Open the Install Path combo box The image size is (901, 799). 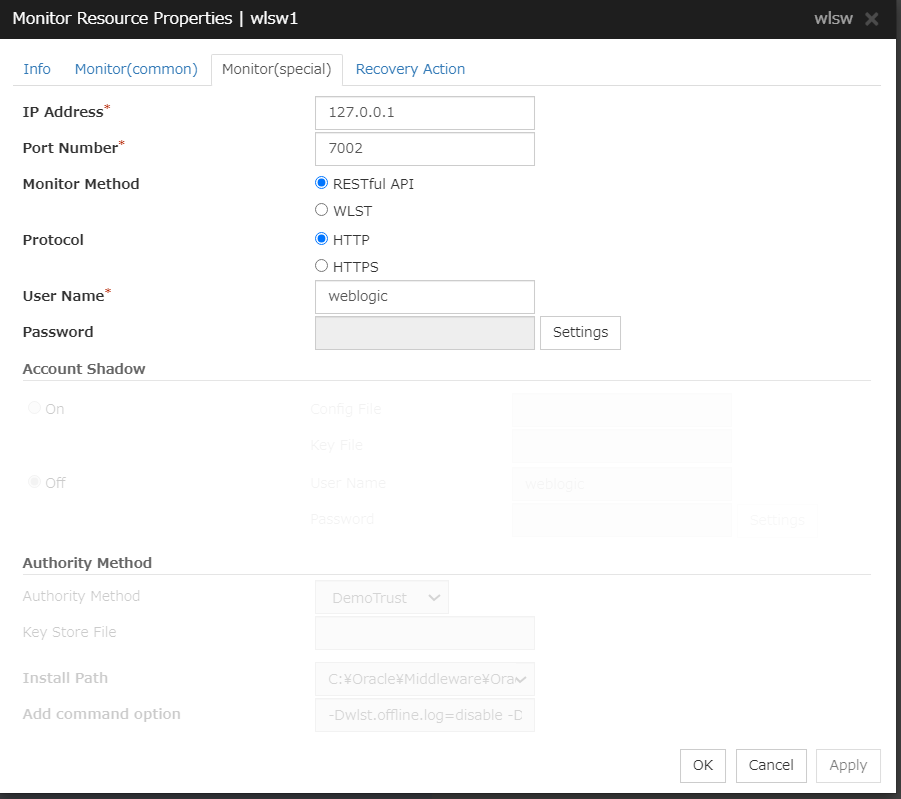[424, 679]
